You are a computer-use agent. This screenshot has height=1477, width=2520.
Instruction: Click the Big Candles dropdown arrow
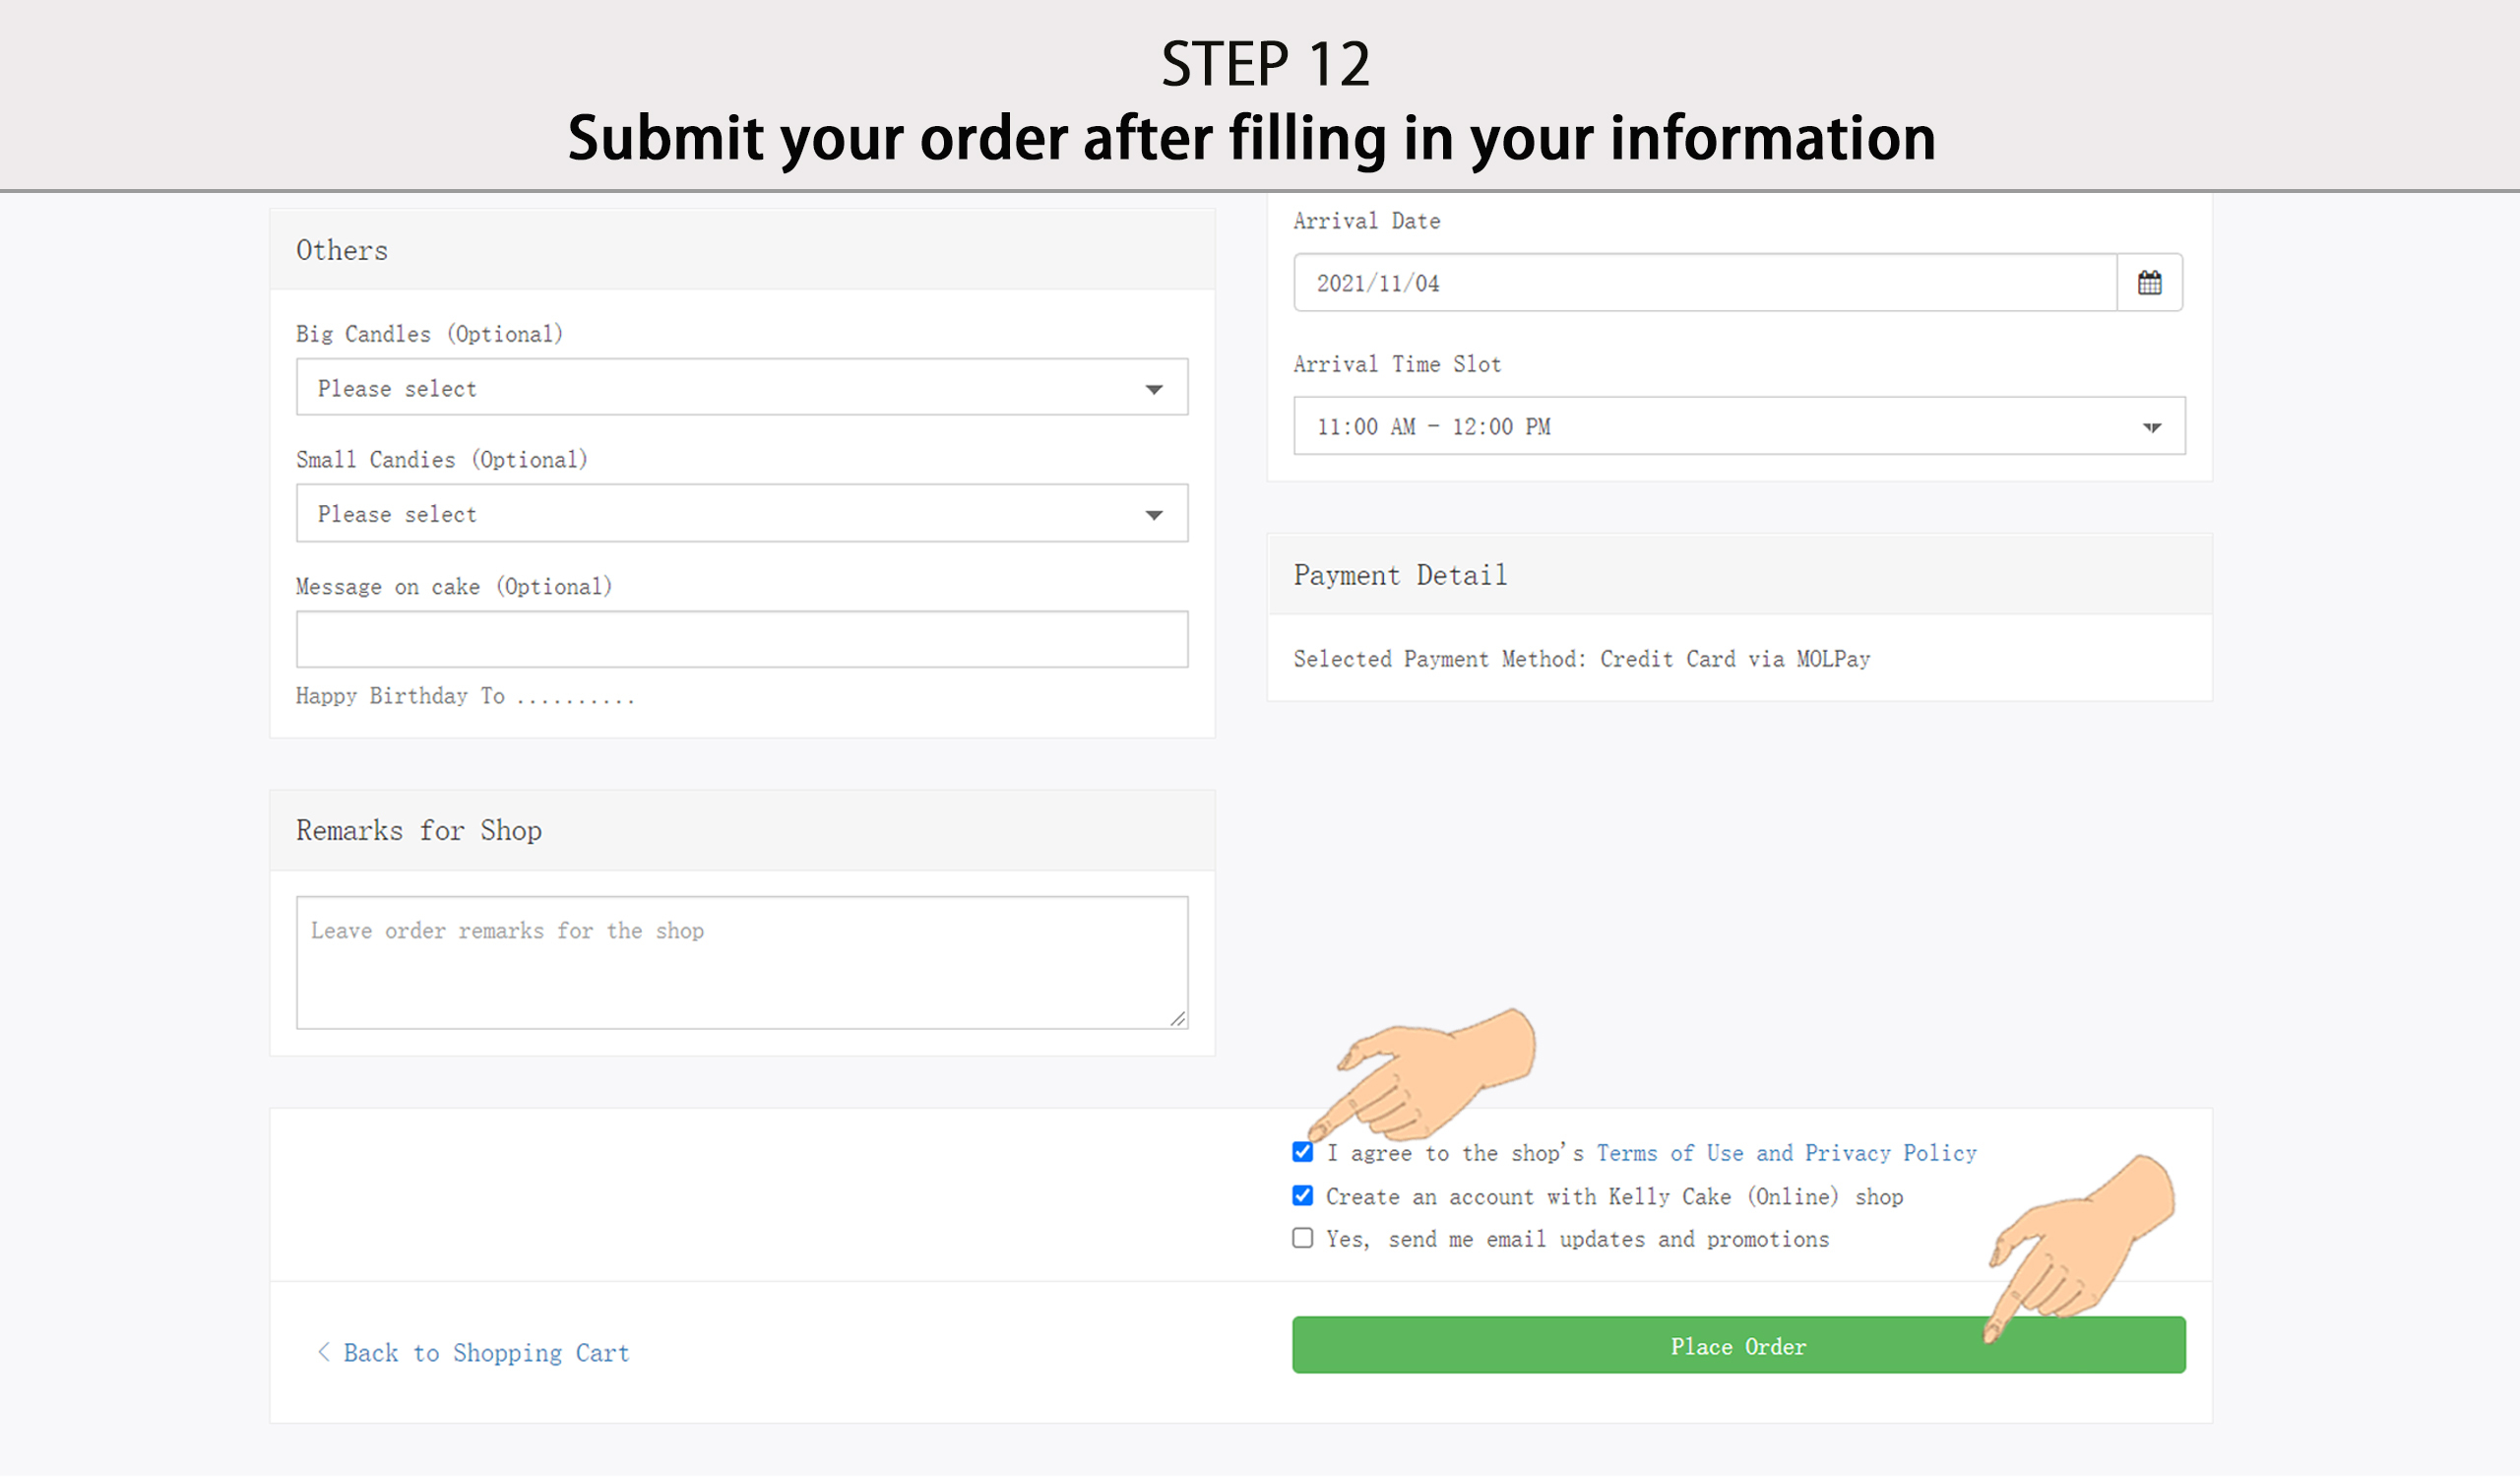[x=1154, y=389]
